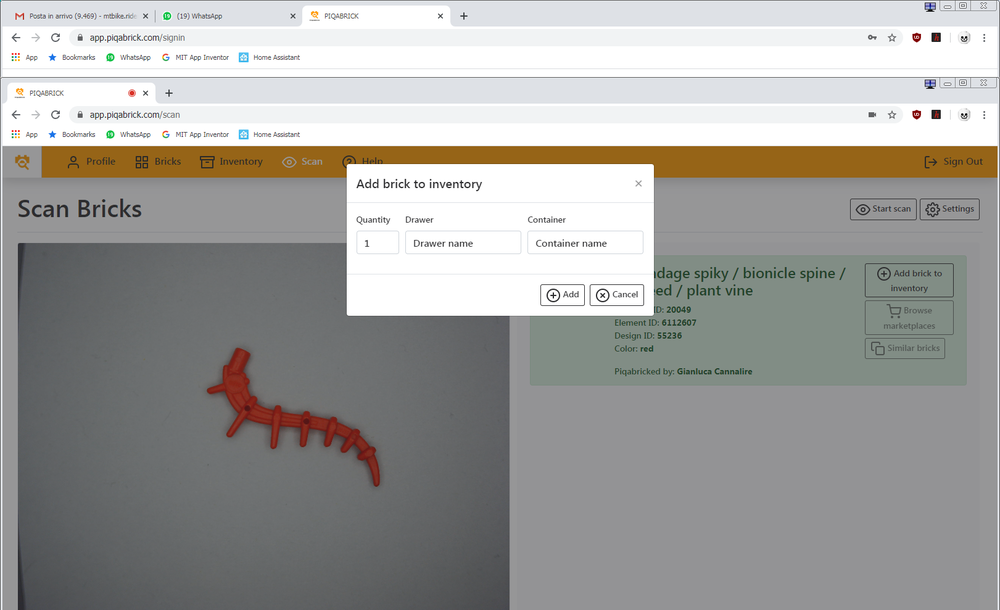Screen dimensions: 1000x610
Task: Open Home Assistant bookmark in back window
Action: pyautogui.click(x=269, y=57)
